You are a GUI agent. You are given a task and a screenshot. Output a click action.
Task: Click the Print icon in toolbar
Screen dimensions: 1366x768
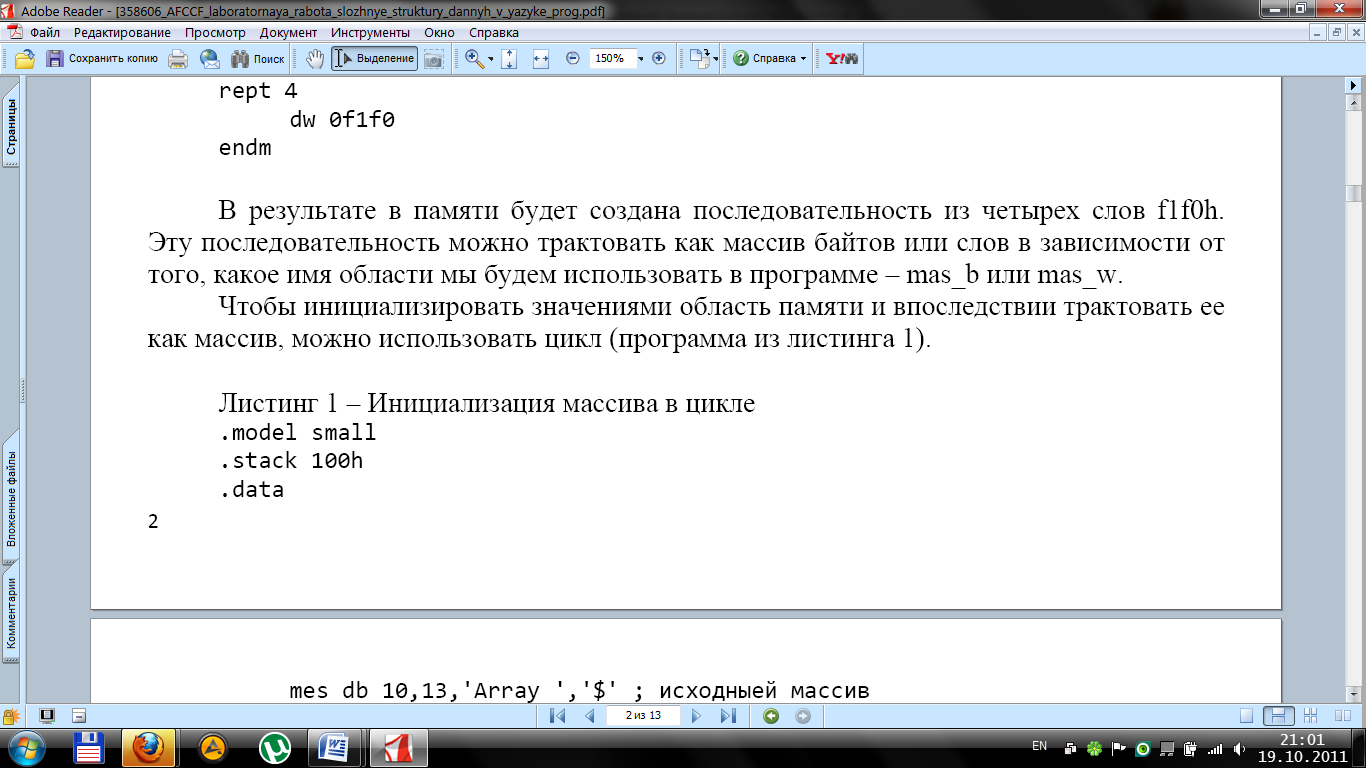[x=178, y=59]
